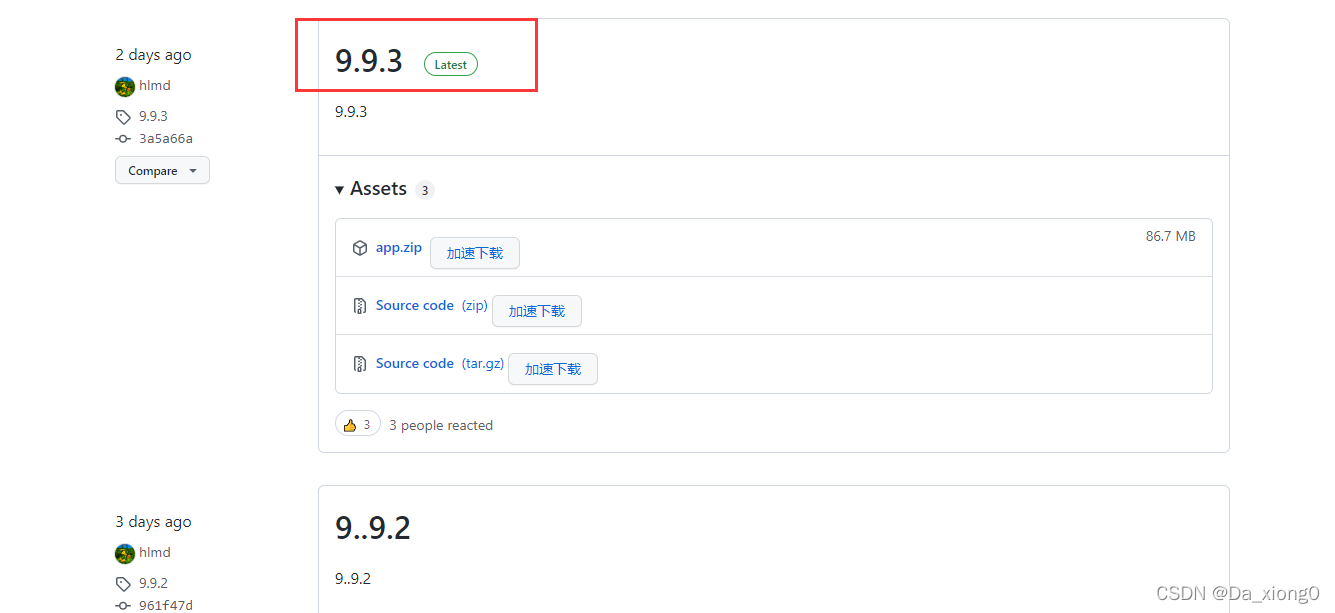Open the Compare dropdown
The width and height of the screenshot is (1335, 613).
[x=162, y=171]
